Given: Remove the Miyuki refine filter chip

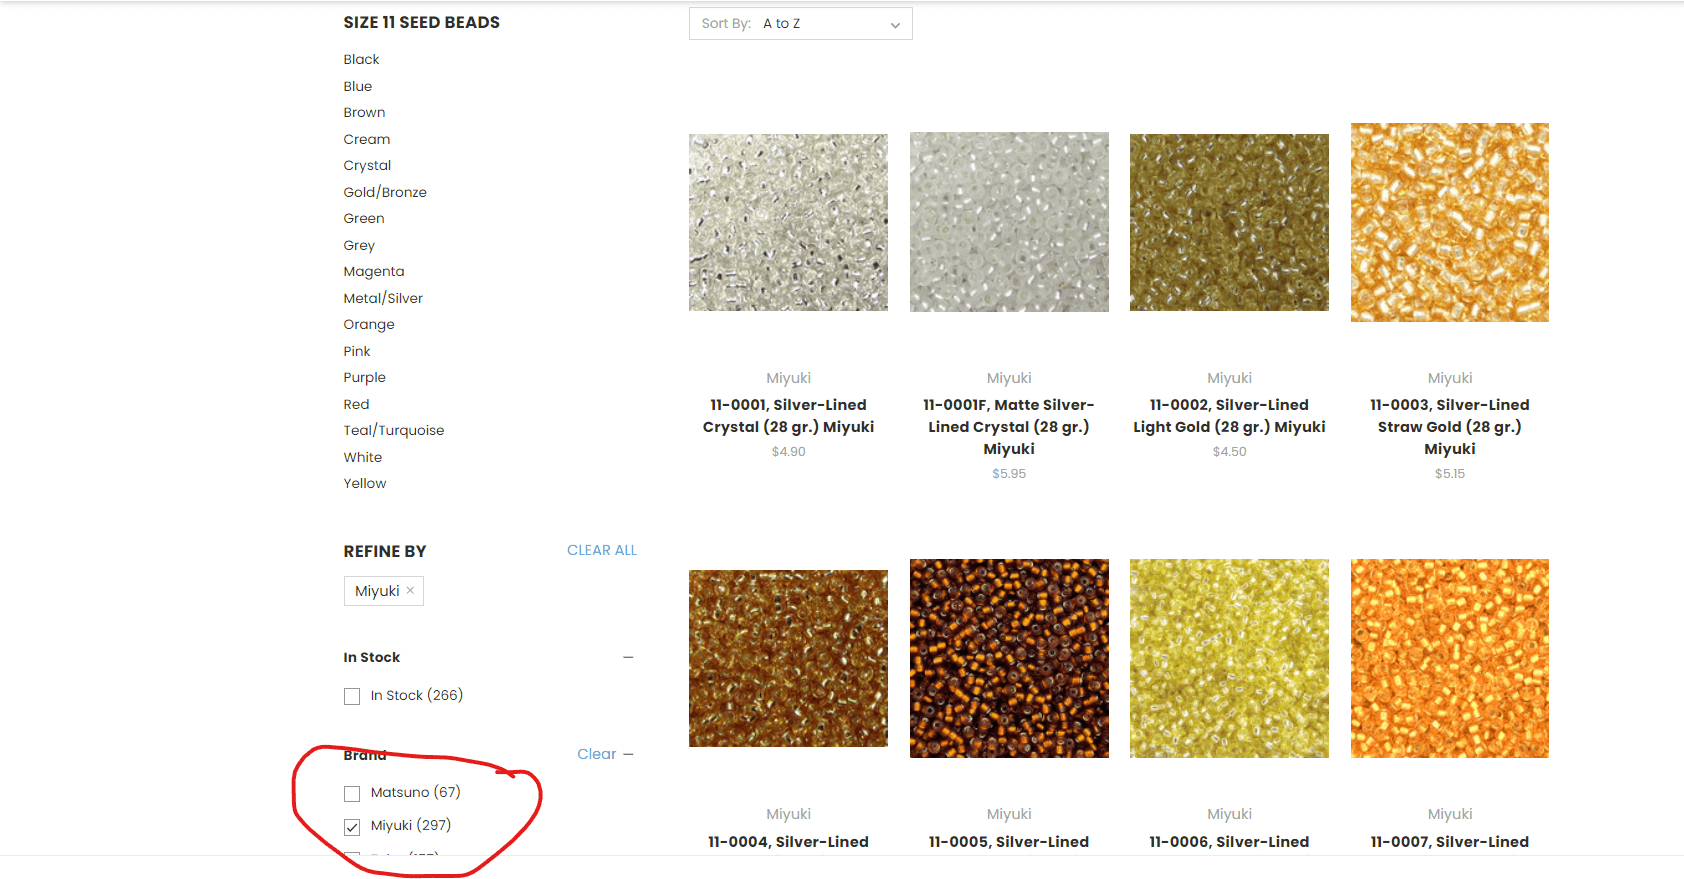Looking at the screenshot, I should [x=410, y=590].
